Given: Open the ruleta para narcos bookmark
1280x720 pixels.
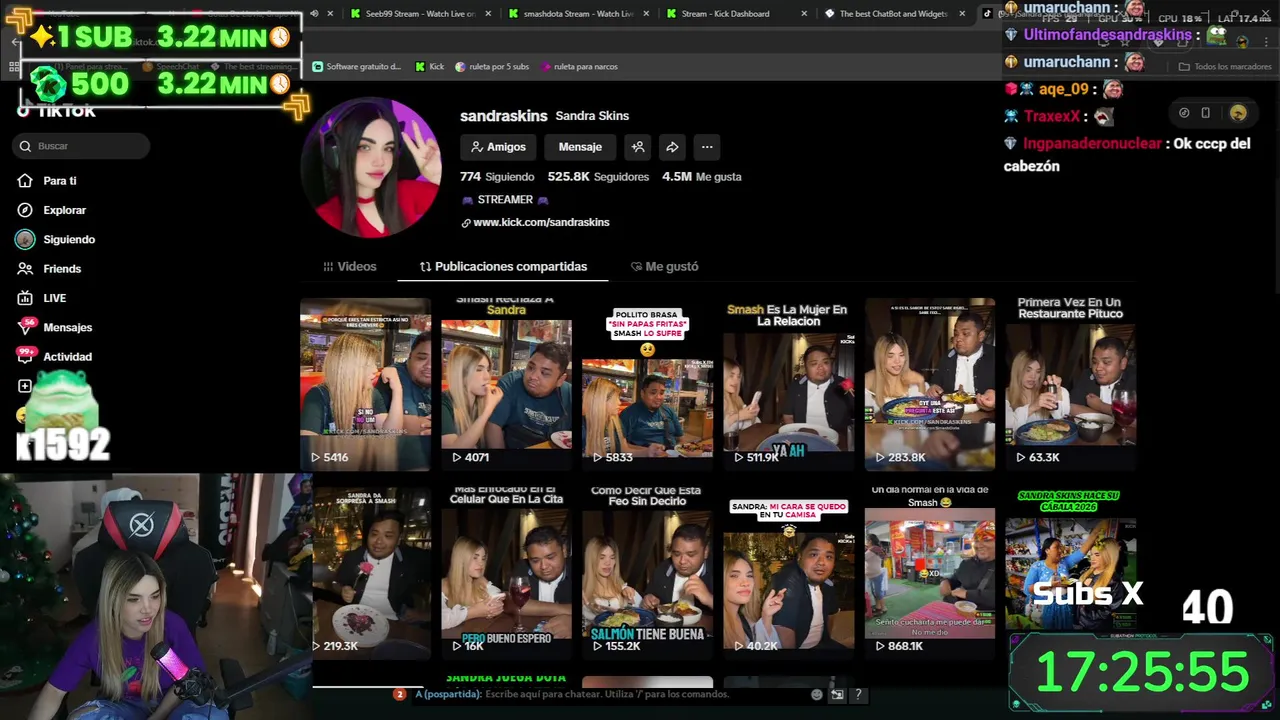Looking at the screenshot, I should pos(578,67).
